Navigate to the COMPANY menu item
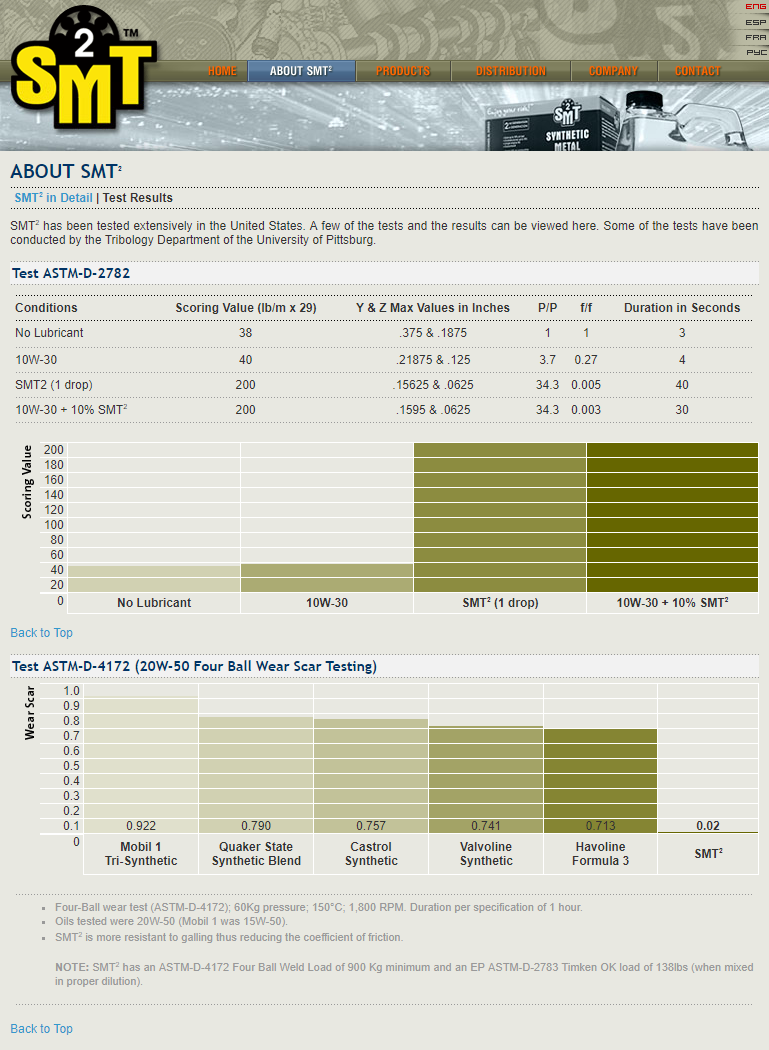 point(613,71)
